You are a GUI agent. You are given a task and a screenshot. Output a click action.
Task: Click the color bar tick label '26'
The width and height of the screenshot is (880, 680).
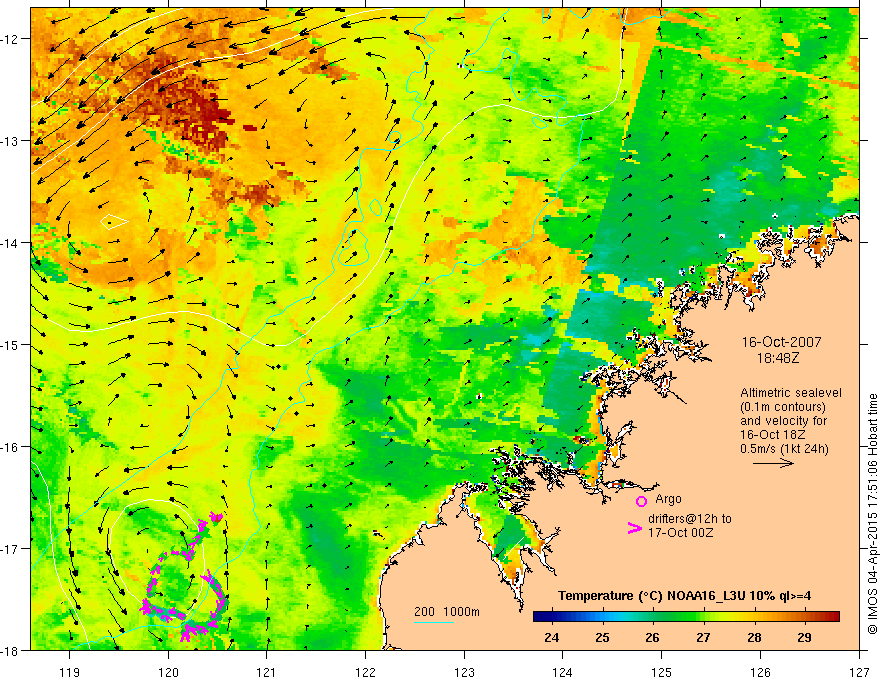[652, 637]
